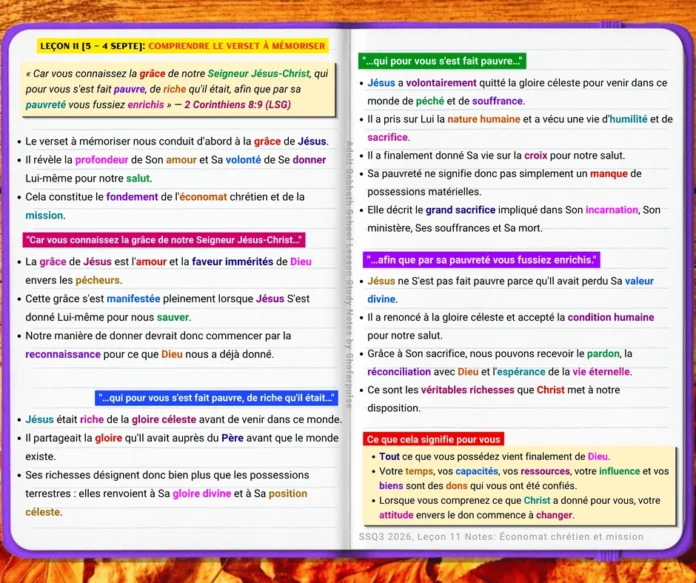Click the navy phrase "grand sacrifice"

tap(460, 210)
